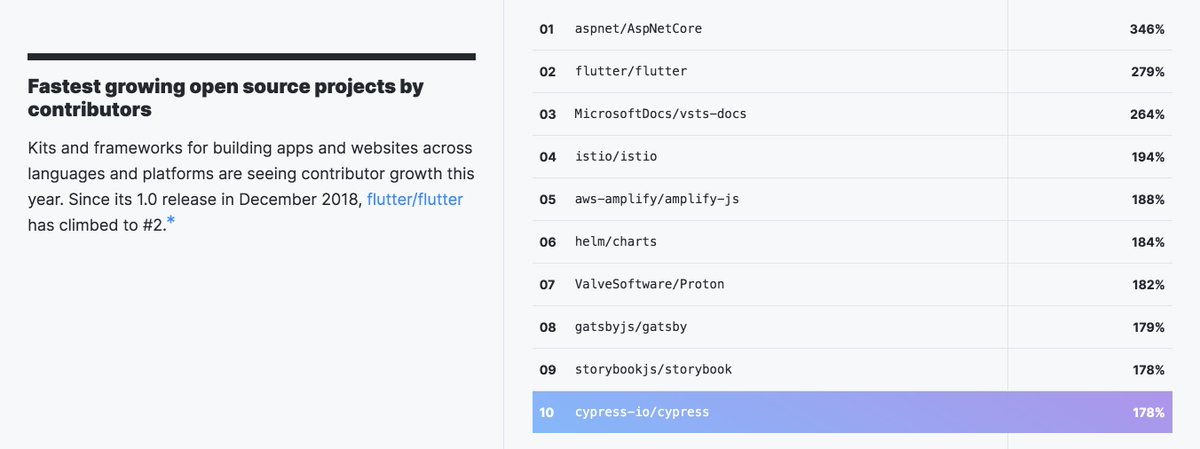
Task: Click rank number 01 in the list
Action: (x=547, y=29)
